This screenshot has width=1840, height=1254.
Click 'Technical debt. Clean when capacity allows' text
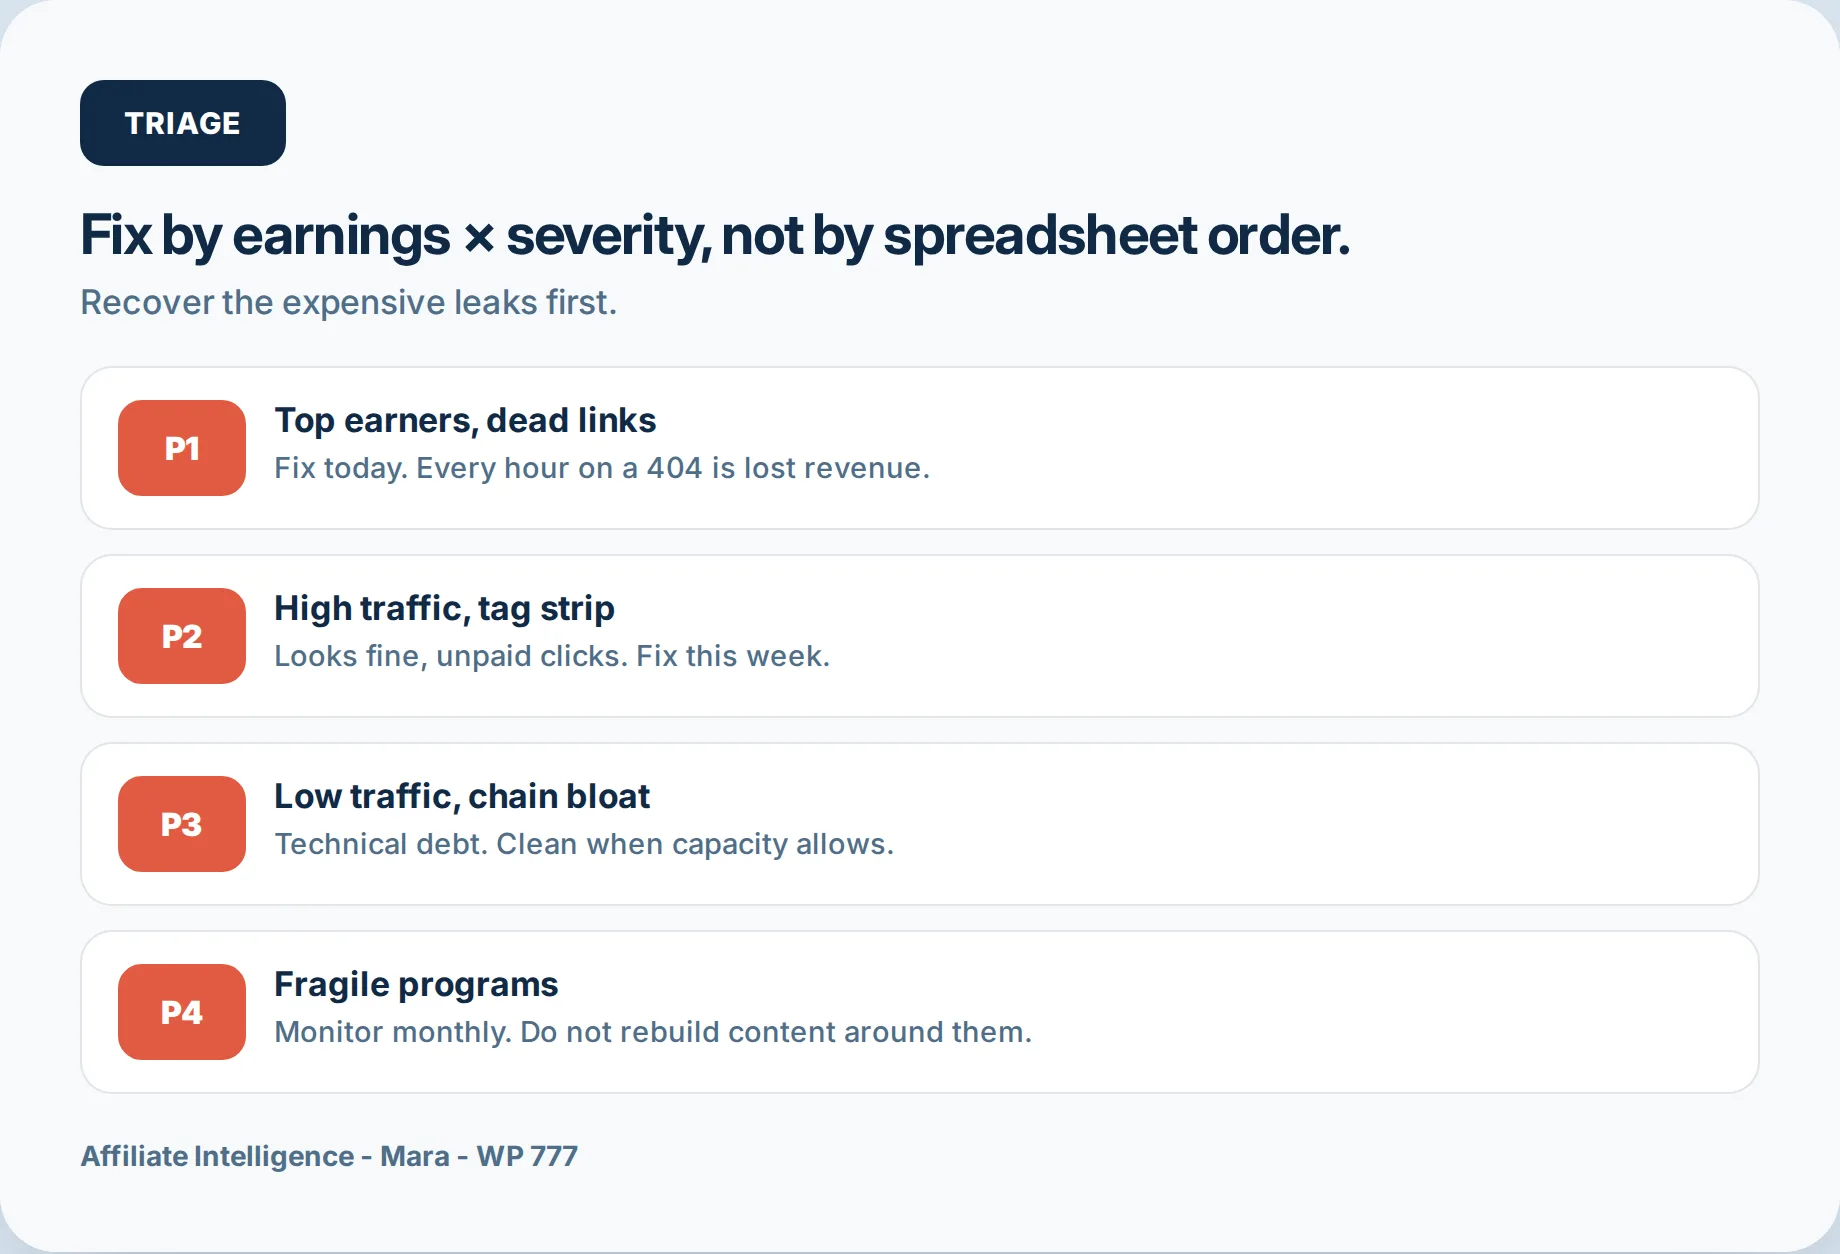click(584, 844)
